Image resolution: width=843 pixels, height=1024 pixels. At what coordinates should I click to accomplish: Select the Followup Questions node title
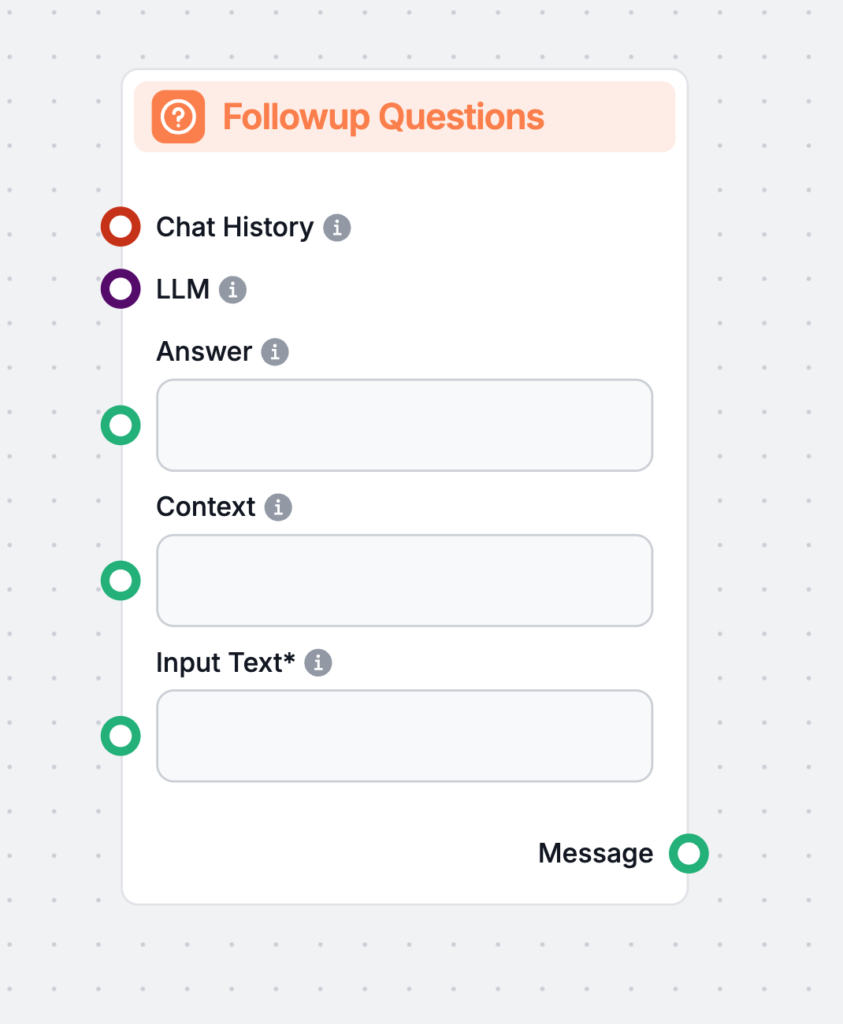pyautogui.click(x=383, y=117)
